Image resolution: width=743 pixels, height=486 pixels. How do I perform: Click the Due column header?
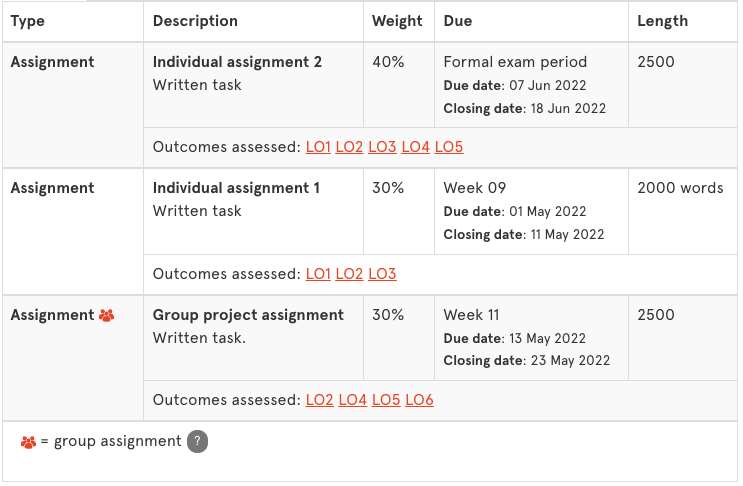[x=458, y=21]
